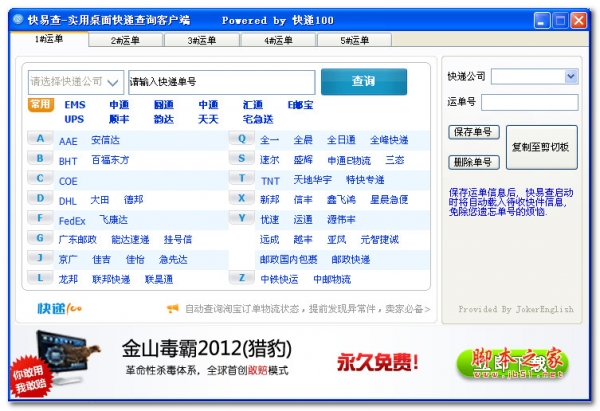Select 安信达 courier

[106, 140]
